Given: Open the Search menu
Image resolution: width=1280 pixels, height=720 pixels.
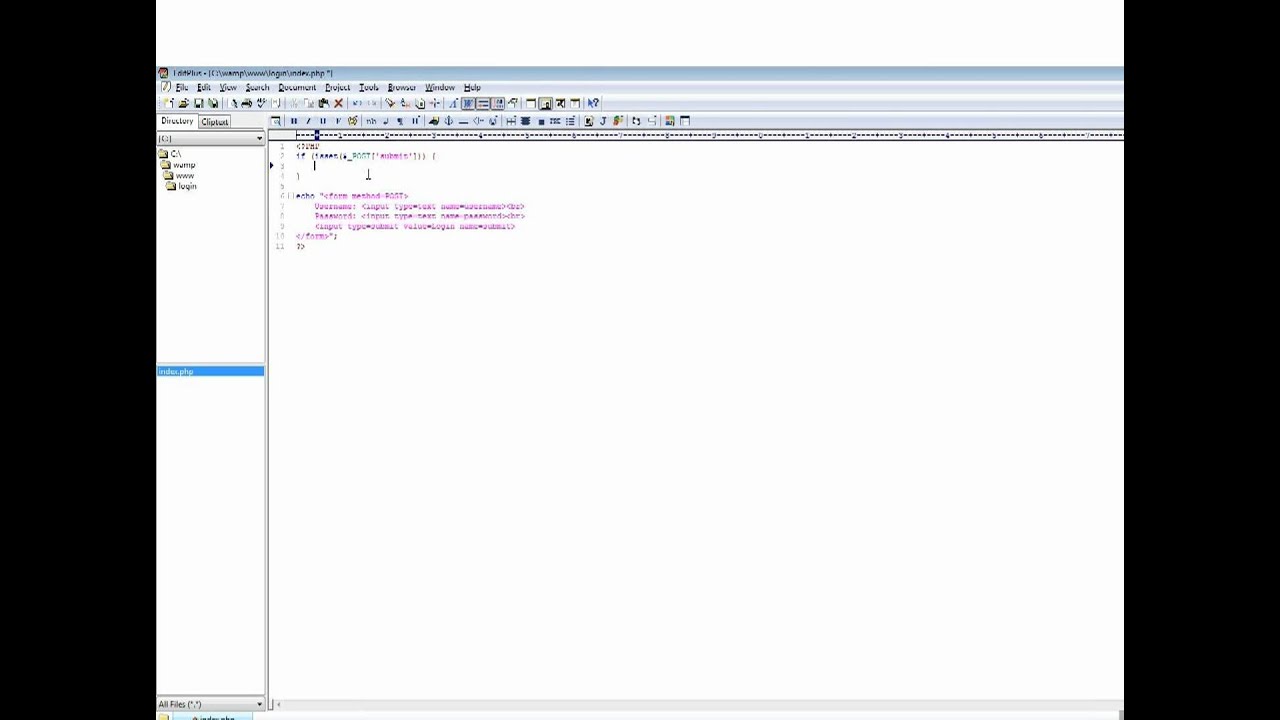Looking at the screenshot, I should point(258,87).
